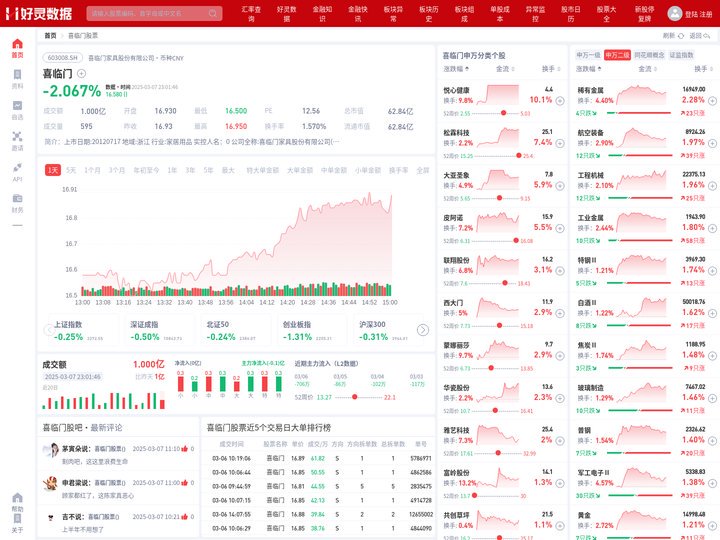Show next indices with right arrow
Image resolution: width=720 pixels, height=540 pixels.
(423, 330)
